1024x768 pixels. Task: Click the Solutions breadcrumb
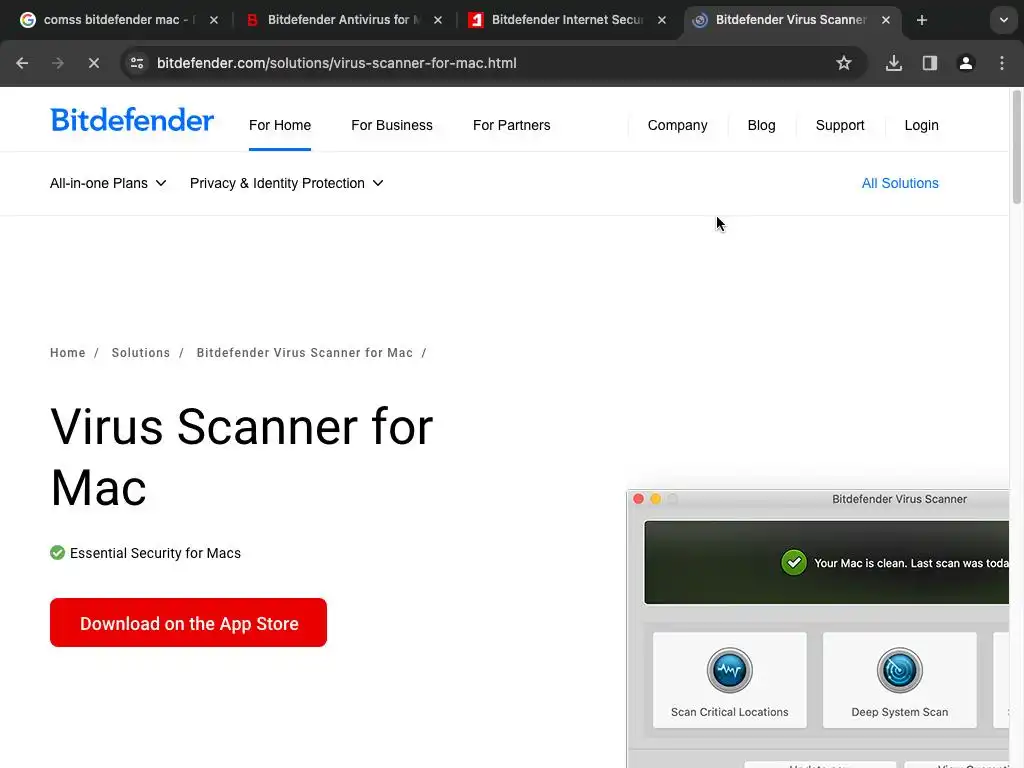[140, 353]
